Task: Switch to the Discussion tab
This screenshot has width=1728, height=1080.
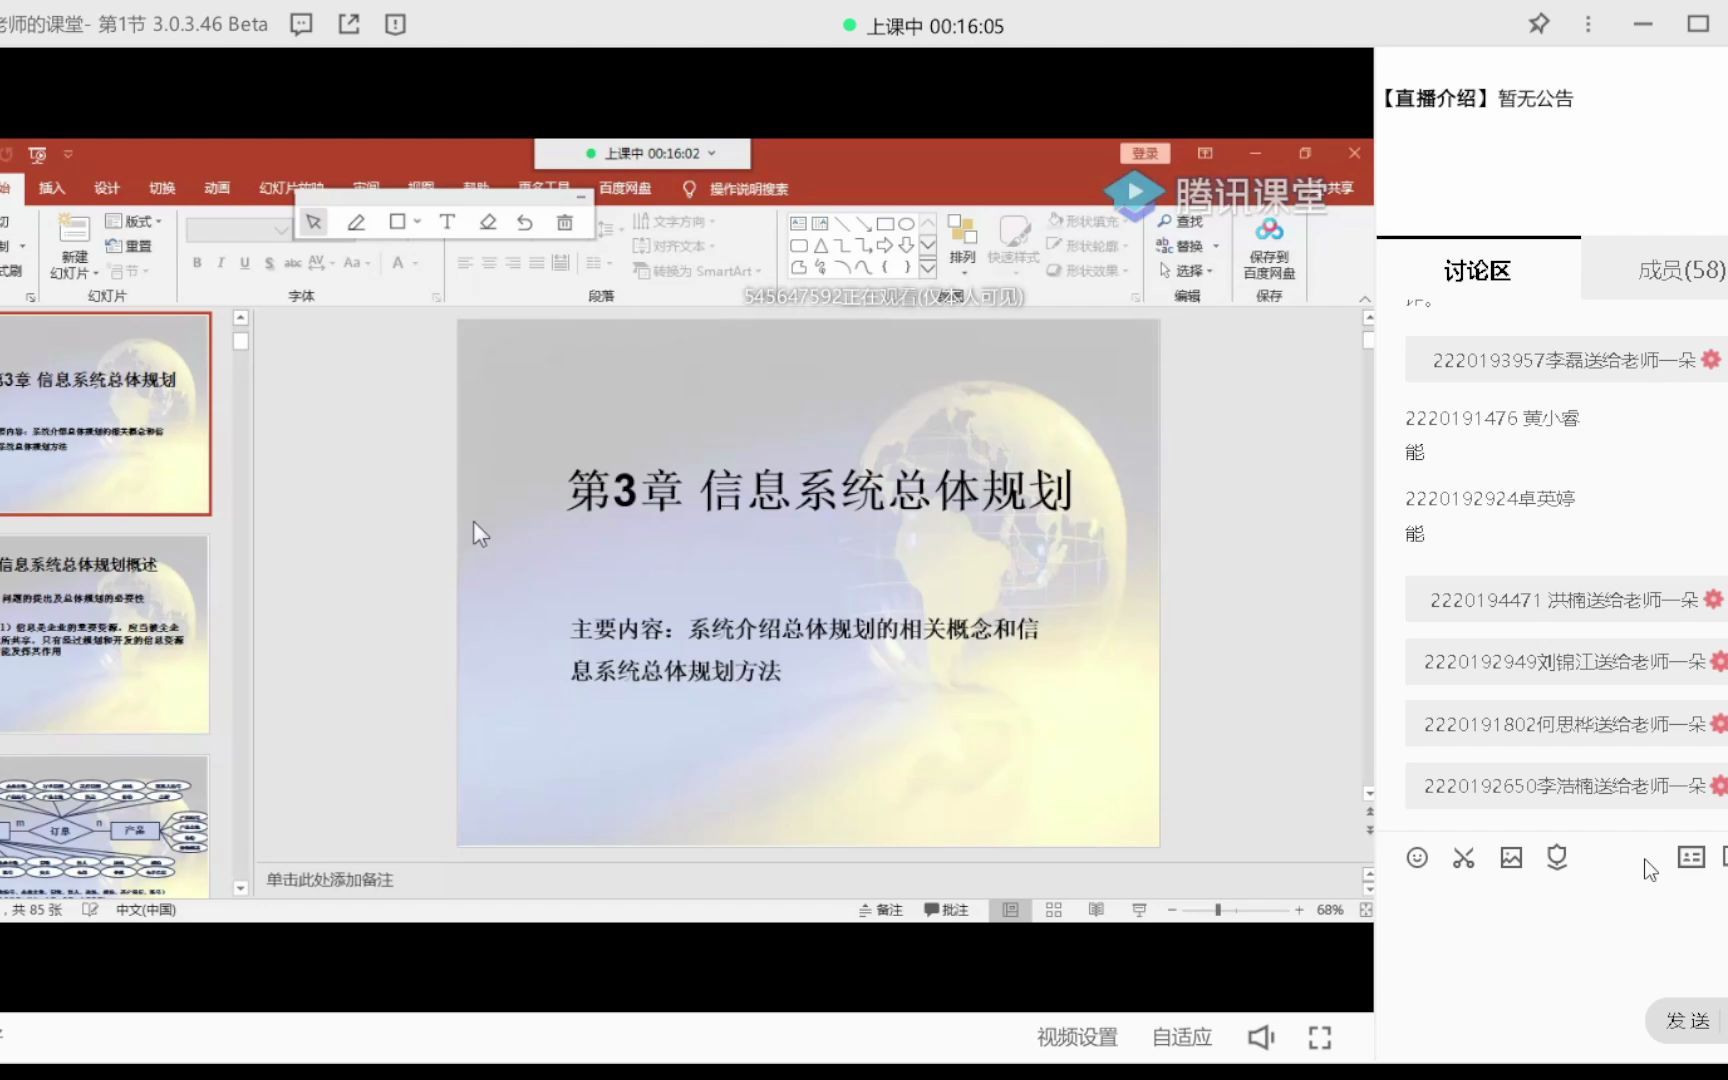Action: 1478,270
